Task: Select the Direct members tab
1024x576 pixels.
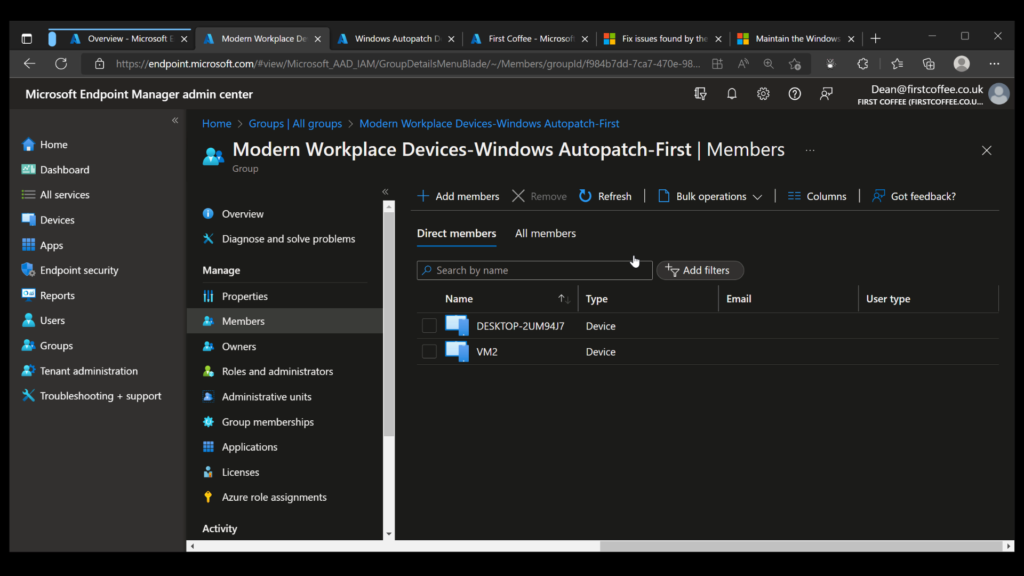Action: (x=456, y=233)
